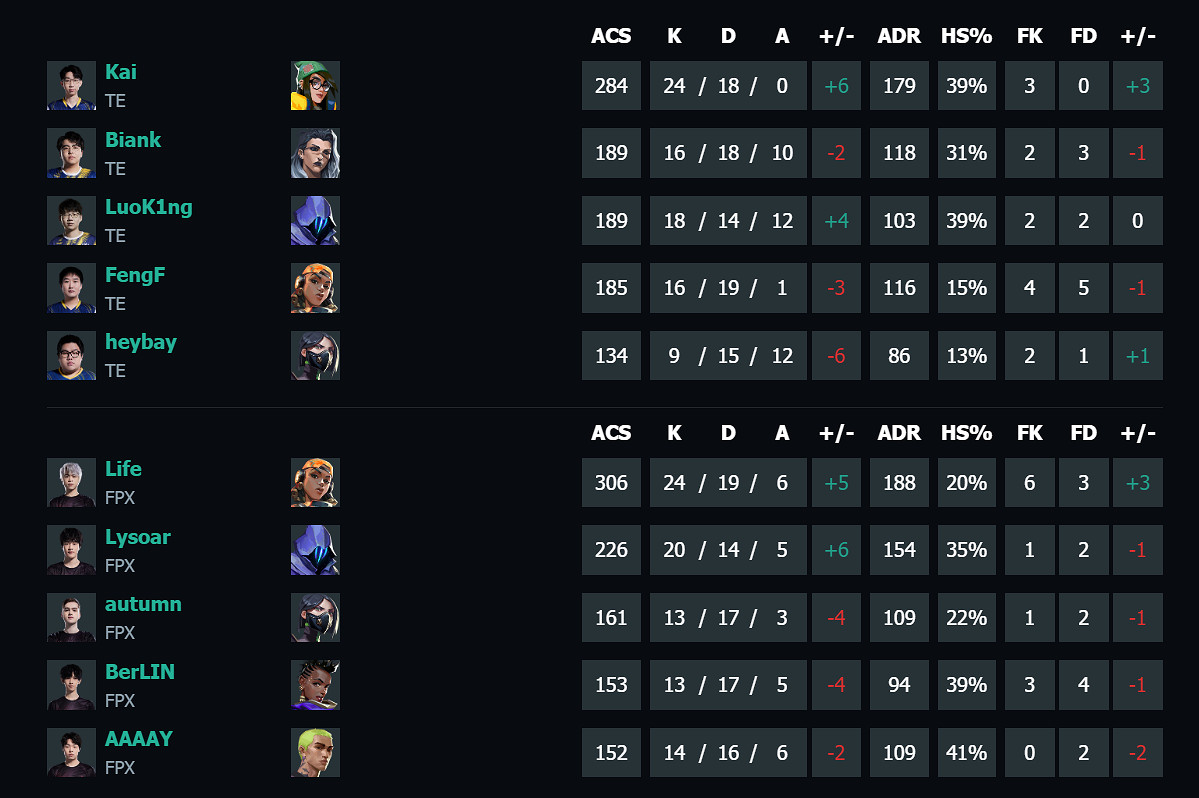1199x798 pixels.
Task: Click the agent icon next to Biank
Action: tap(315, 153)
